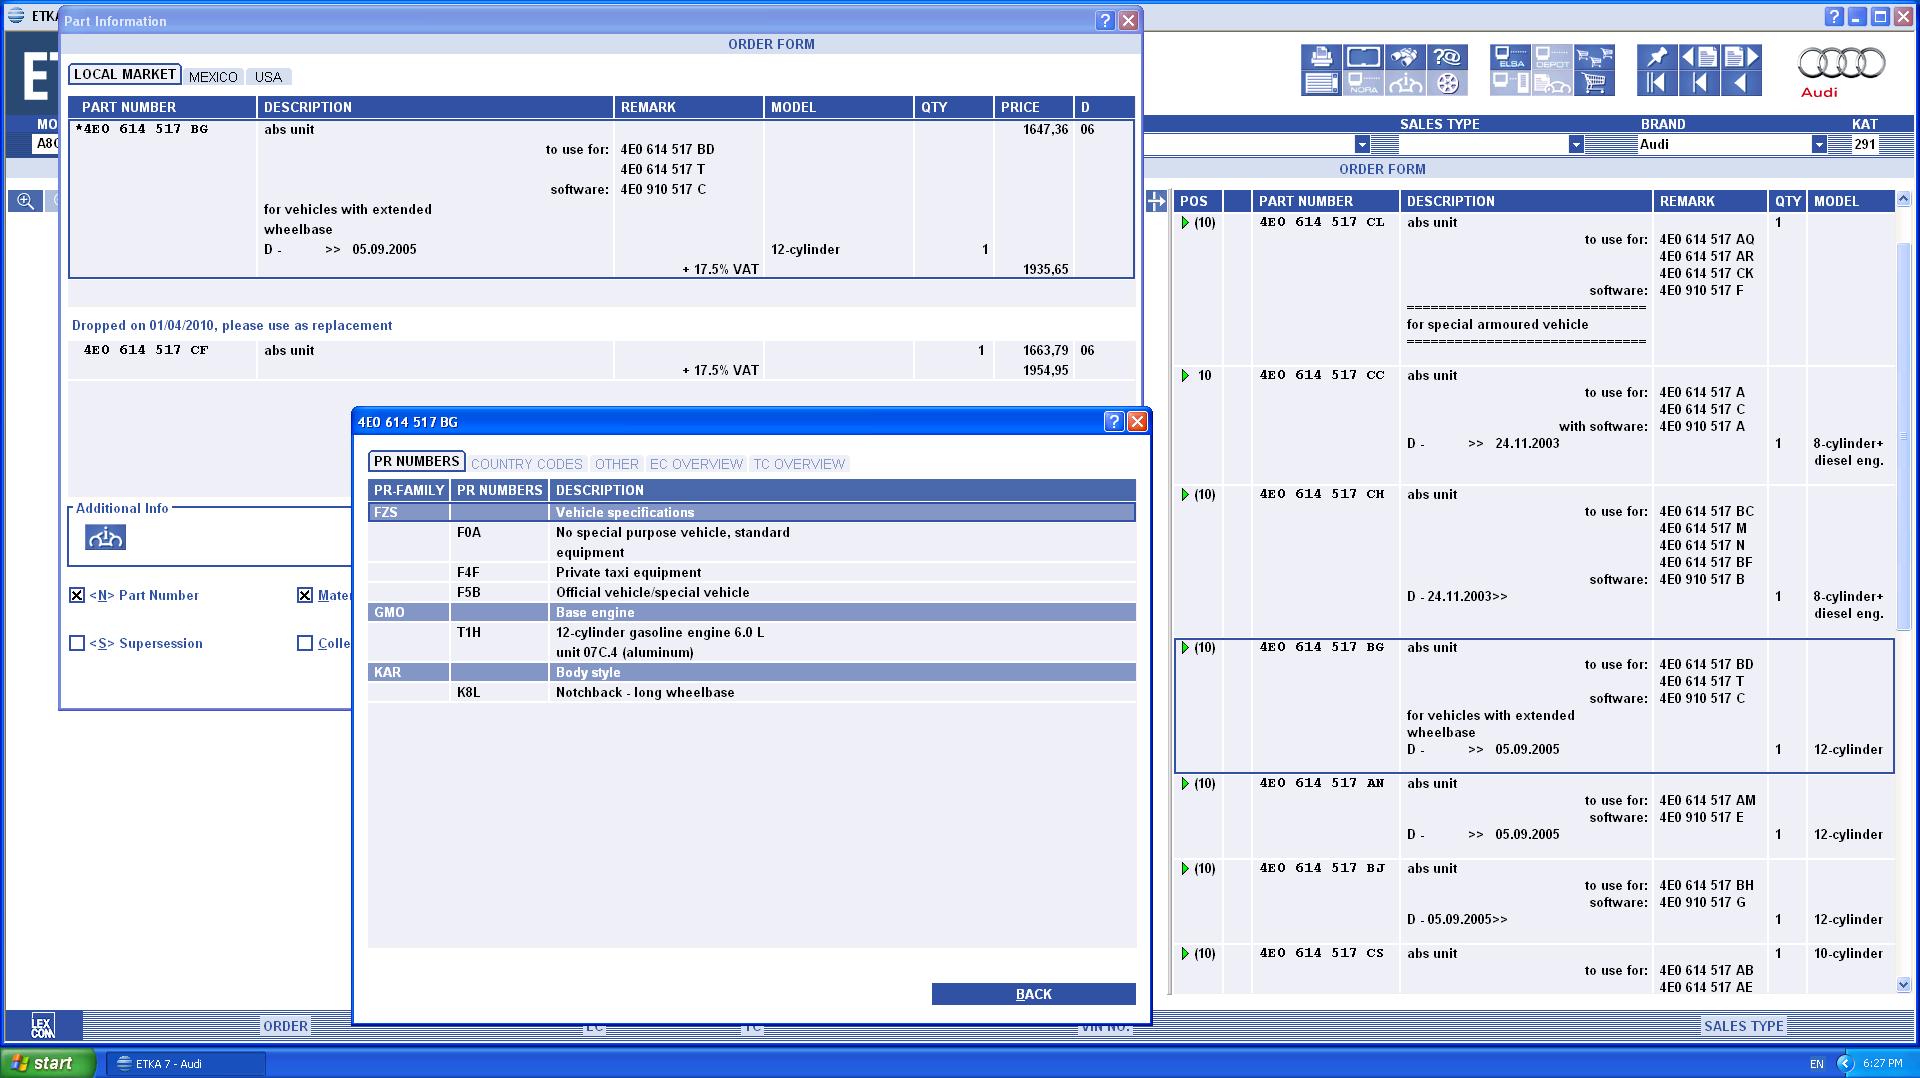This screenshot has width=1920, height=1078.
Task: Expand the green arrow for 4E0 614 517 CS
Action: tap(1185, 954)
